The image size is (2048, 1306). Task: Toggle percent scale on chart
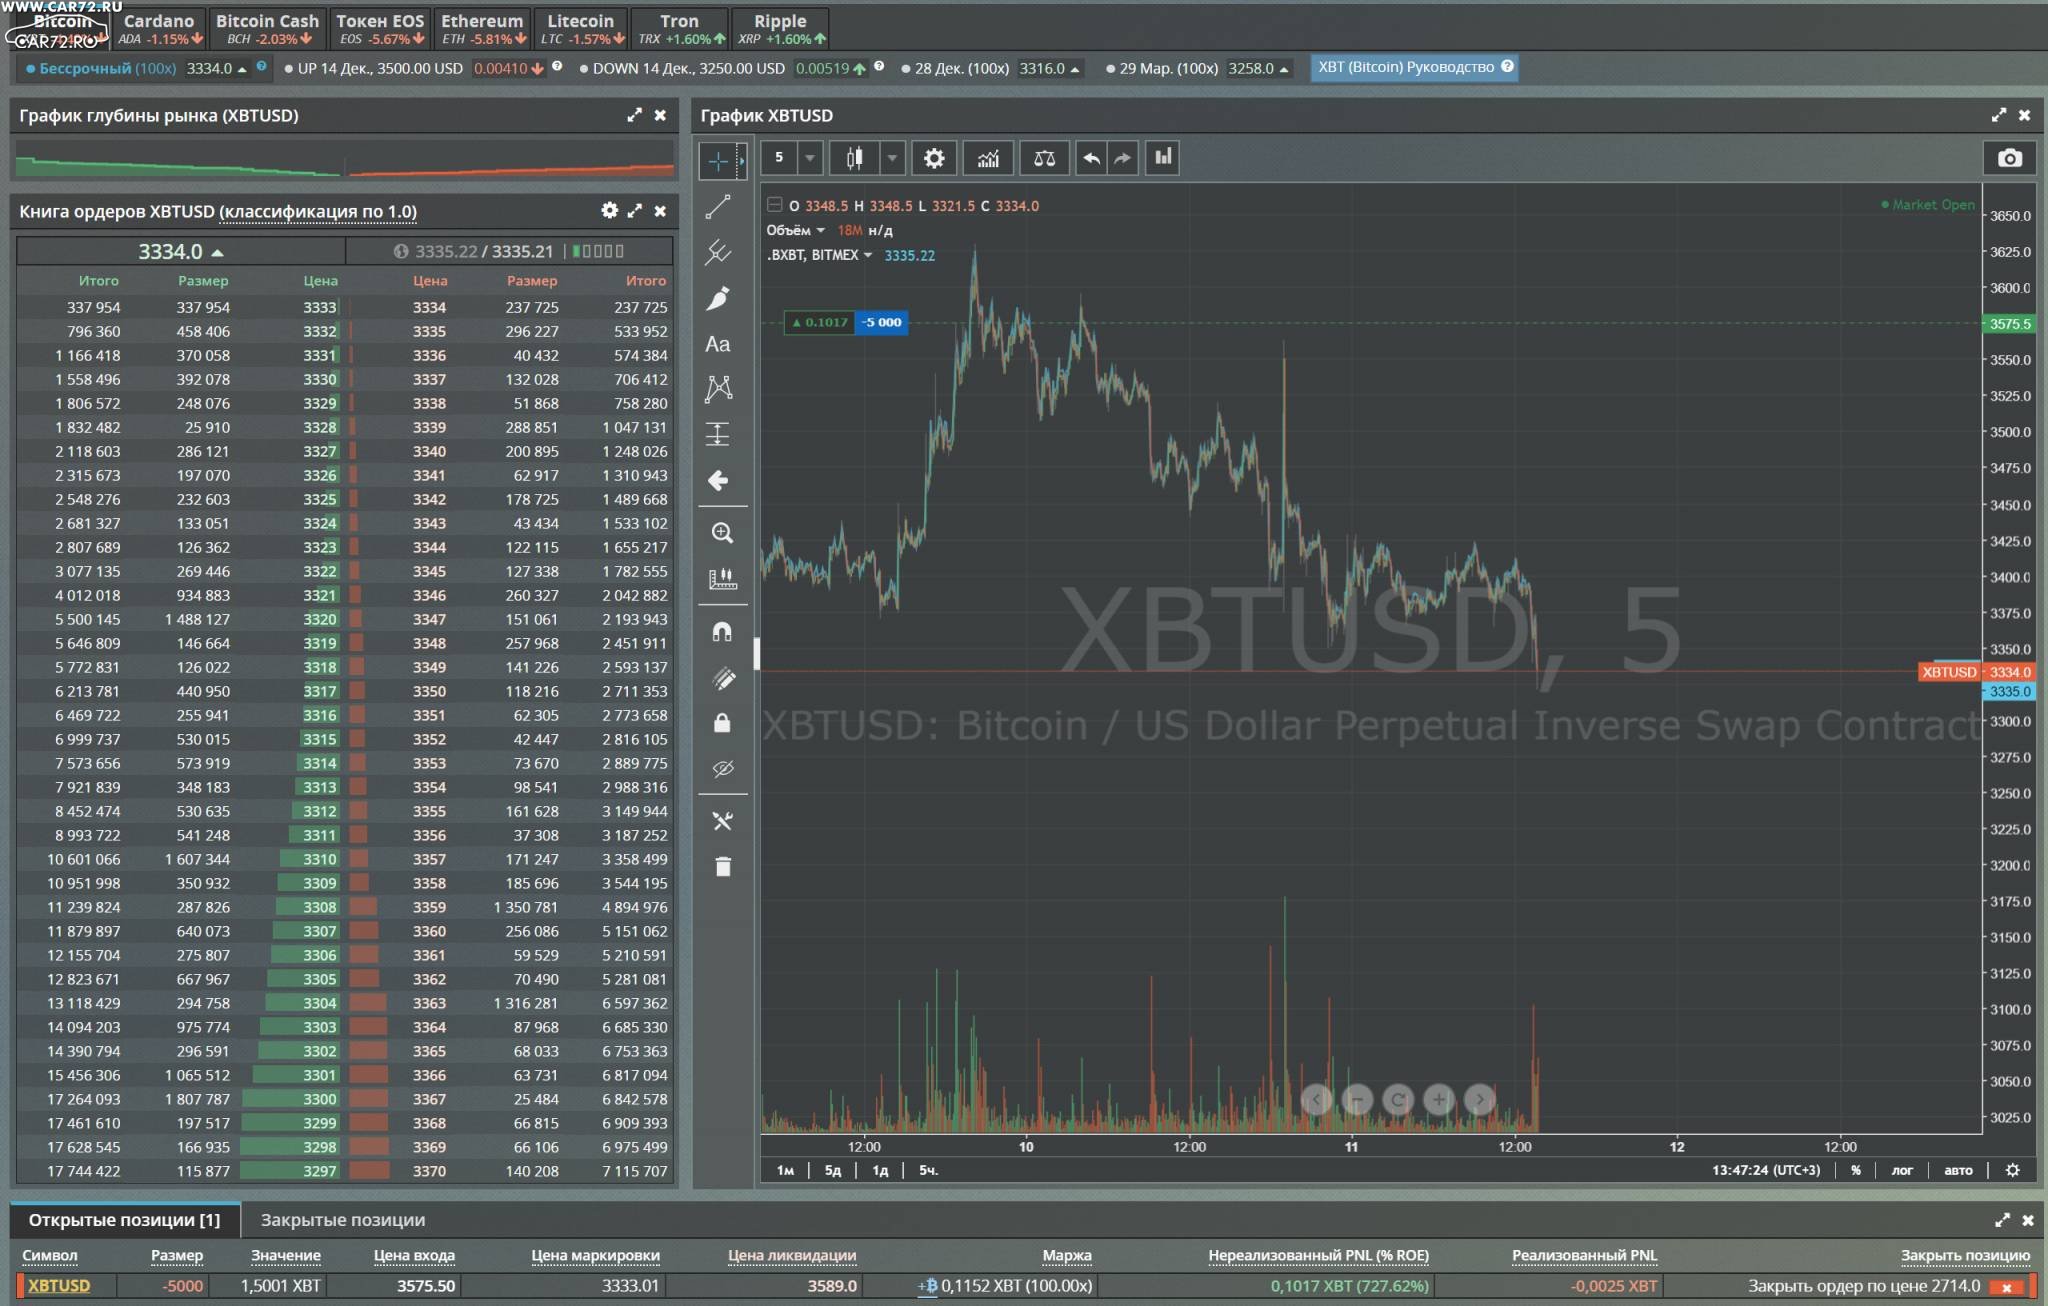tap(1856, 1170)
